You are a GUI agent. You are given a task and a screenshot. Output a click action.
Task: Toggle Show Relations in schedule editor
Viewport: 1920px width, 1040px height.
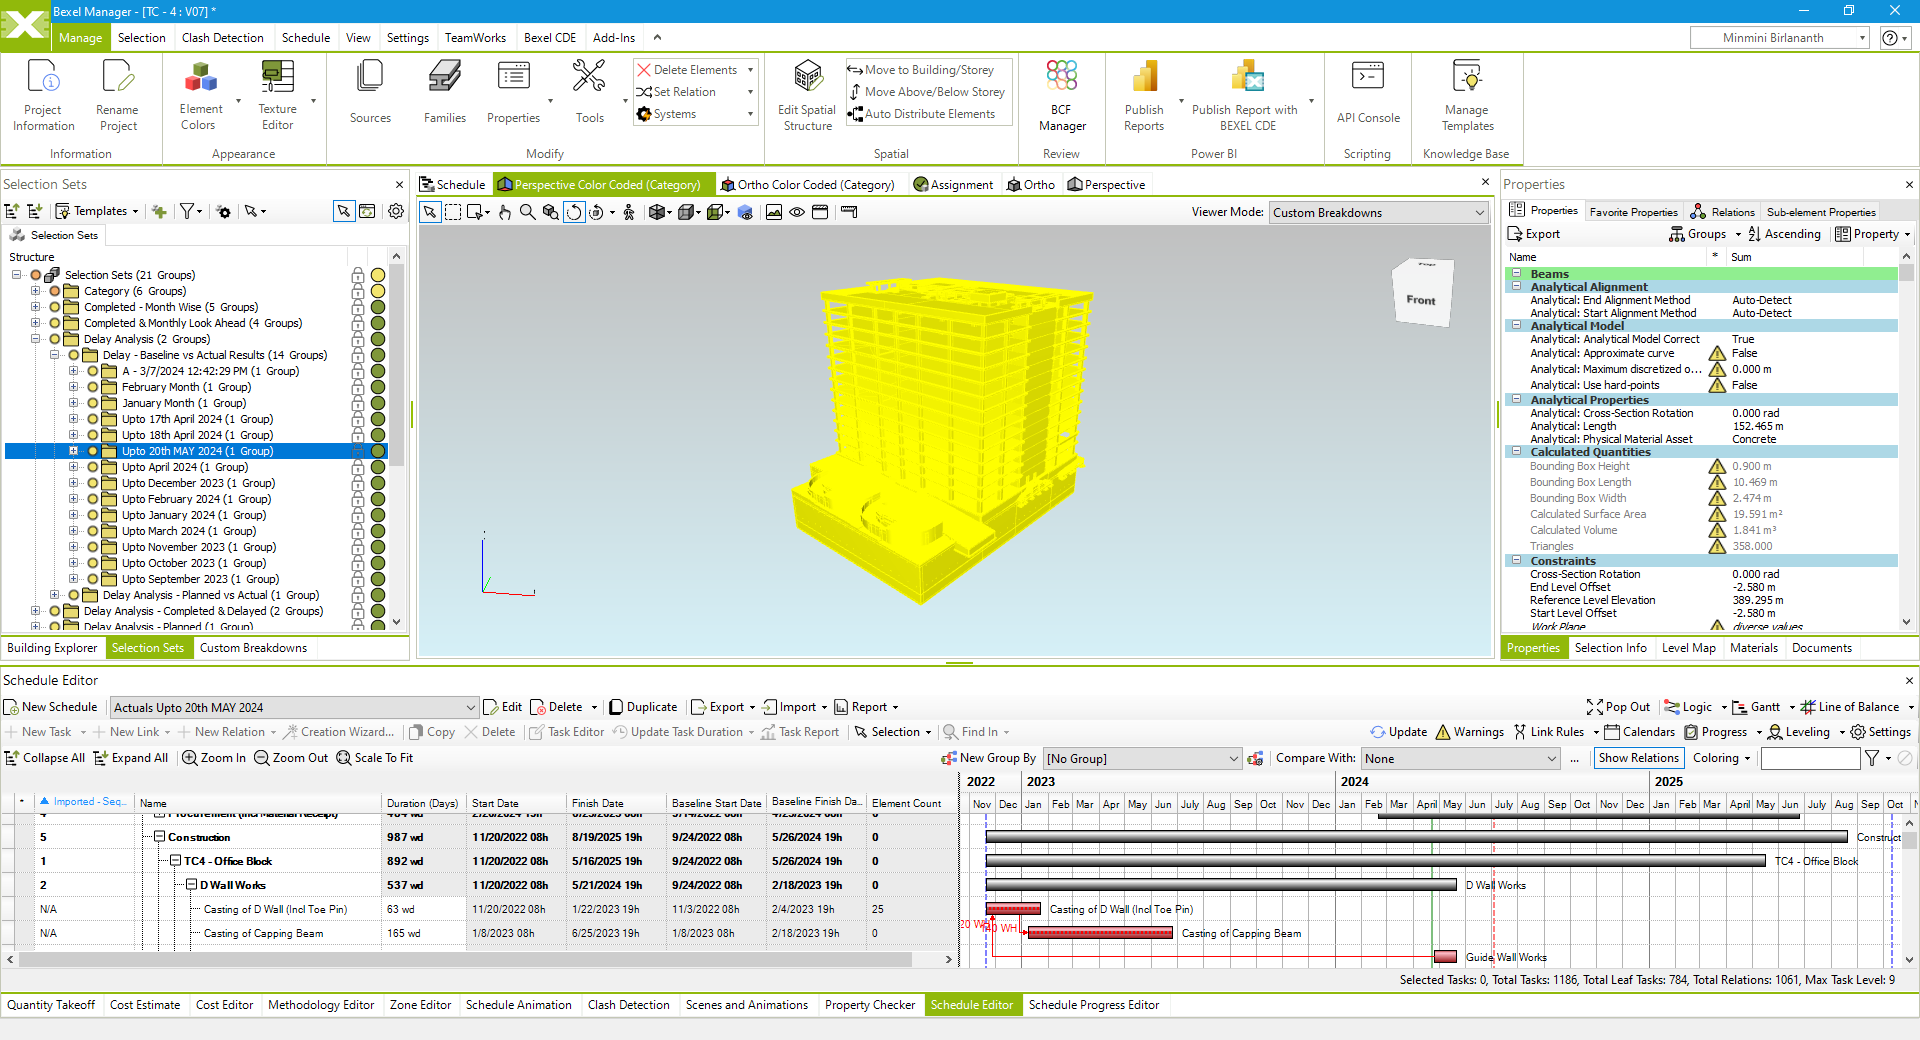point(1638,758)
